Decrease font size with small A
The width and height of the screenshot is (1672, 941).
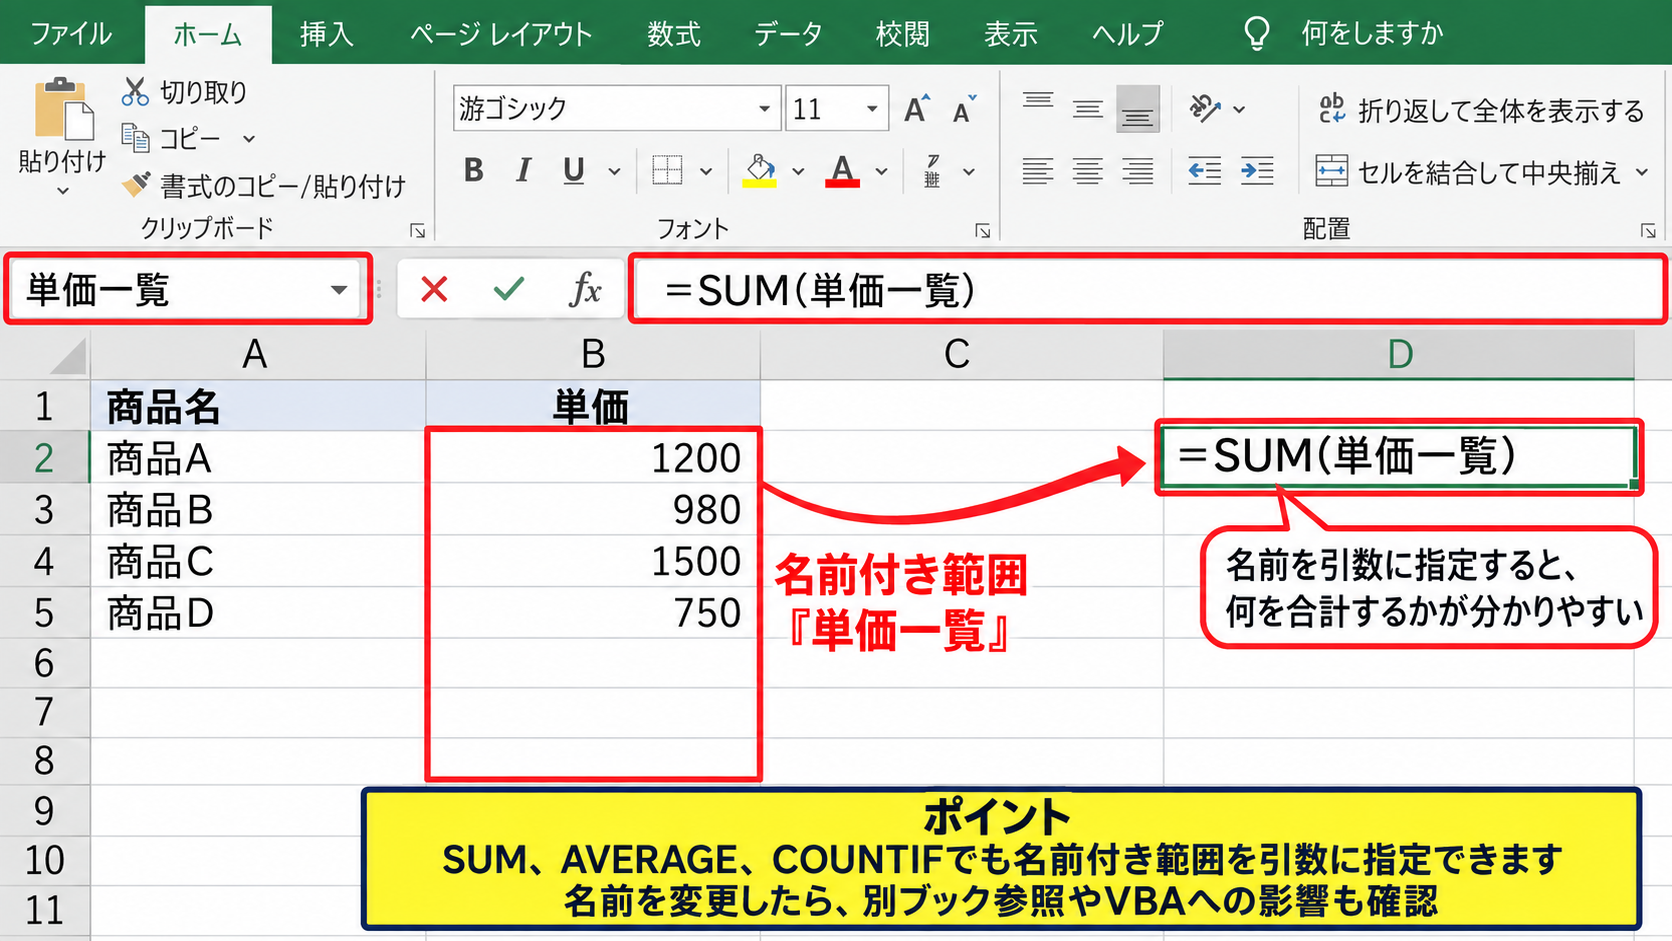tap(964, 108)
